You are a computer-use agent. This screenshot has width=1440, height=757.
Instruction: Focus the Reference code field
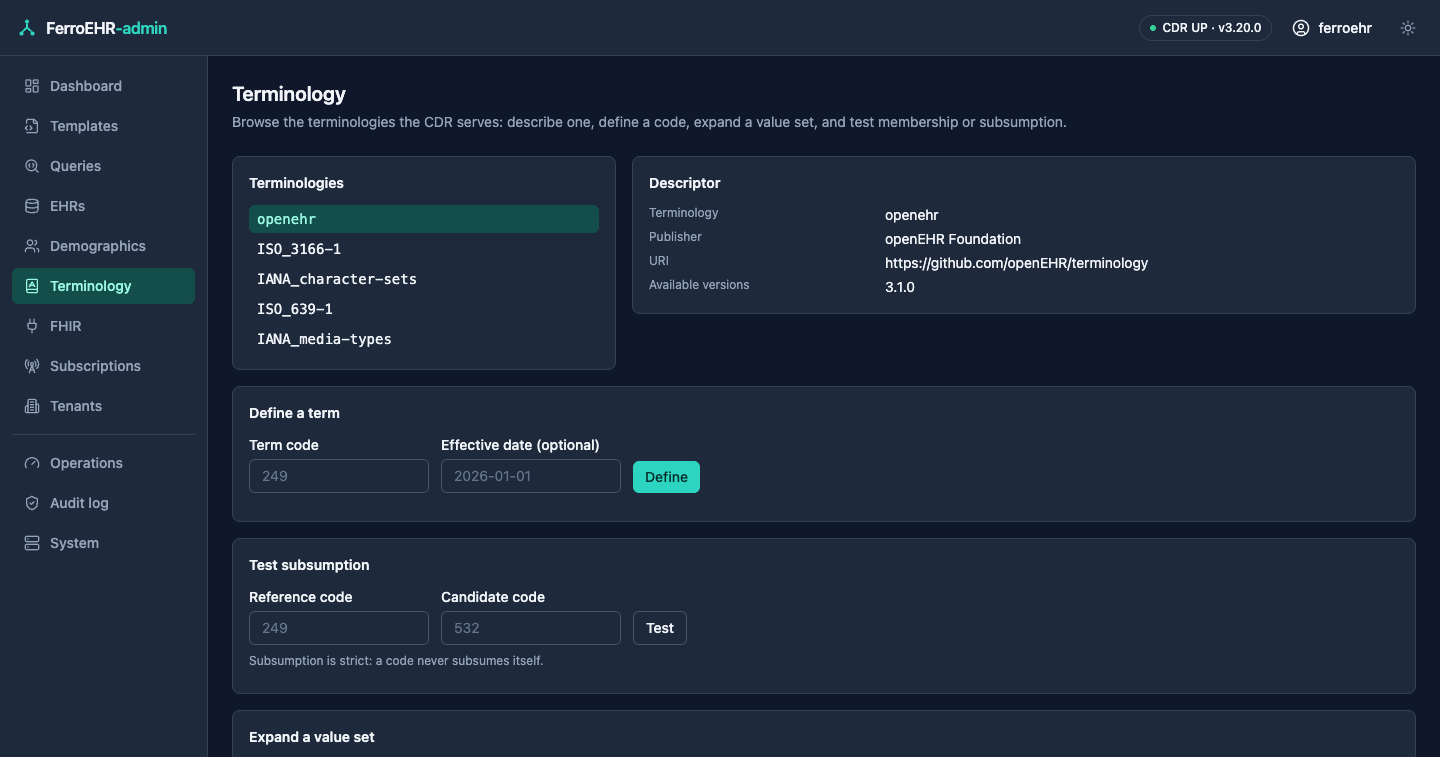pos(339,628)
